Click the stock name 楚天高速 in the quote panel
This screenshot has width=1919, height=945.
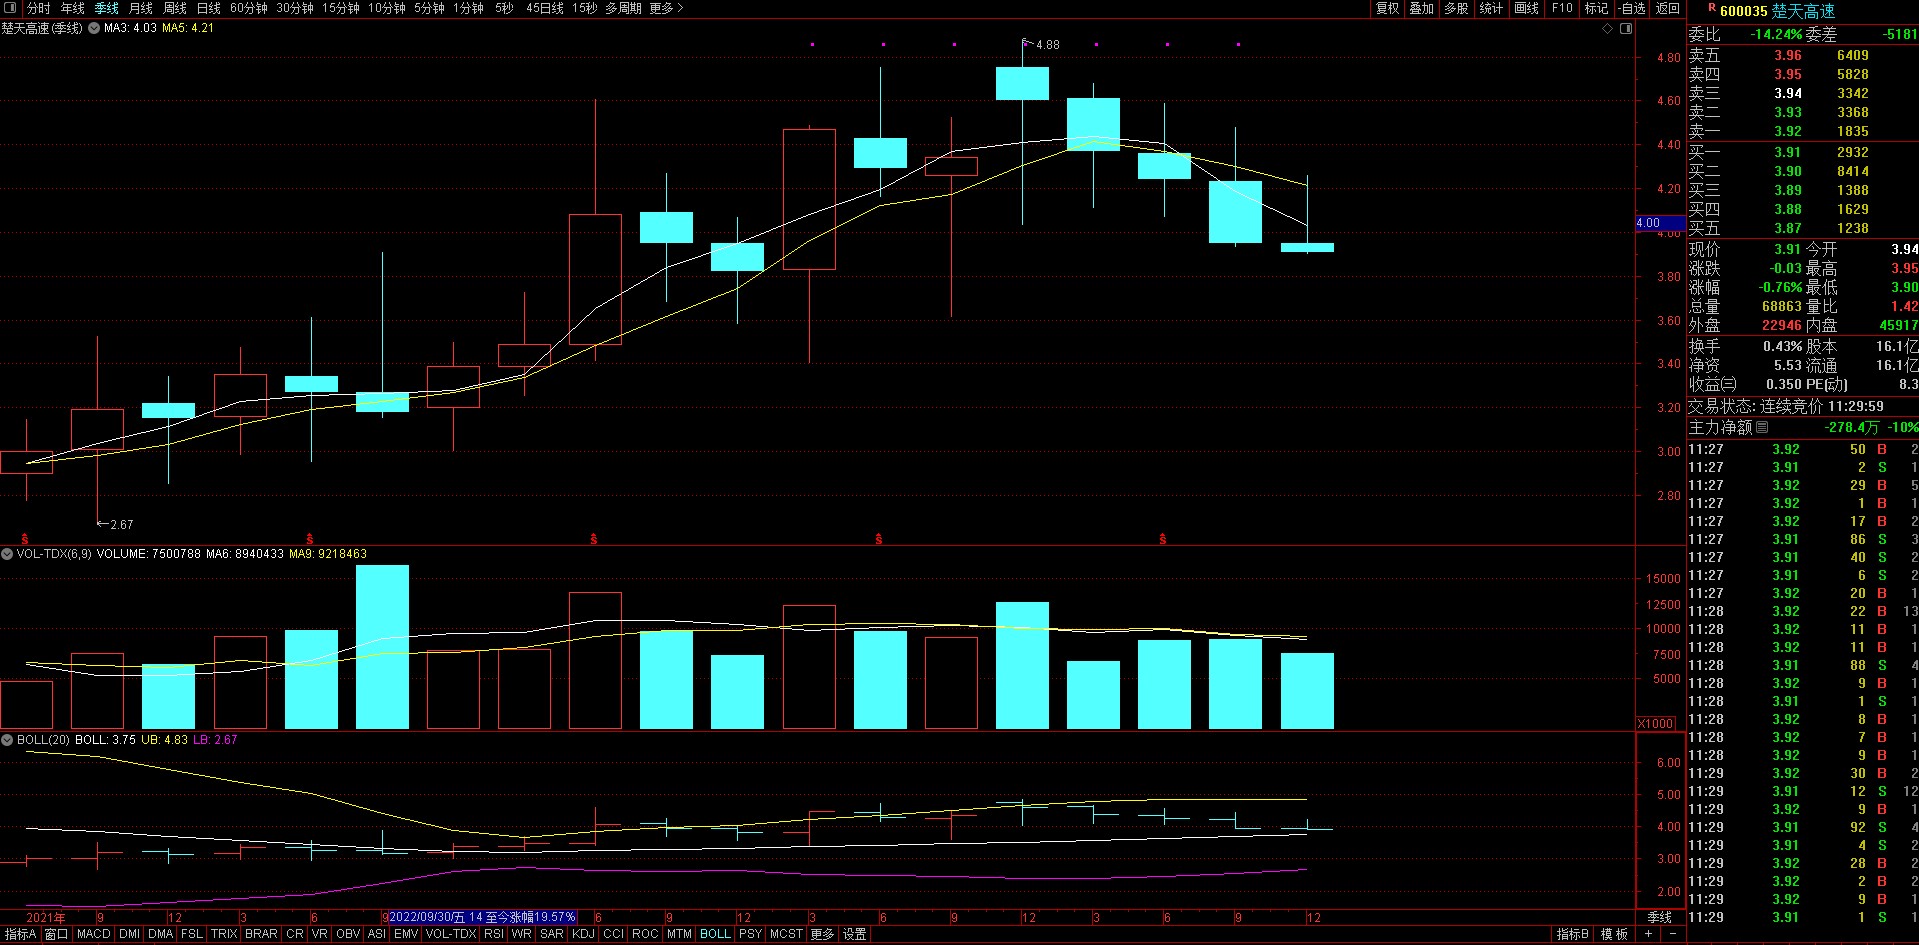pyautogui.click(x=1804, y=11)
